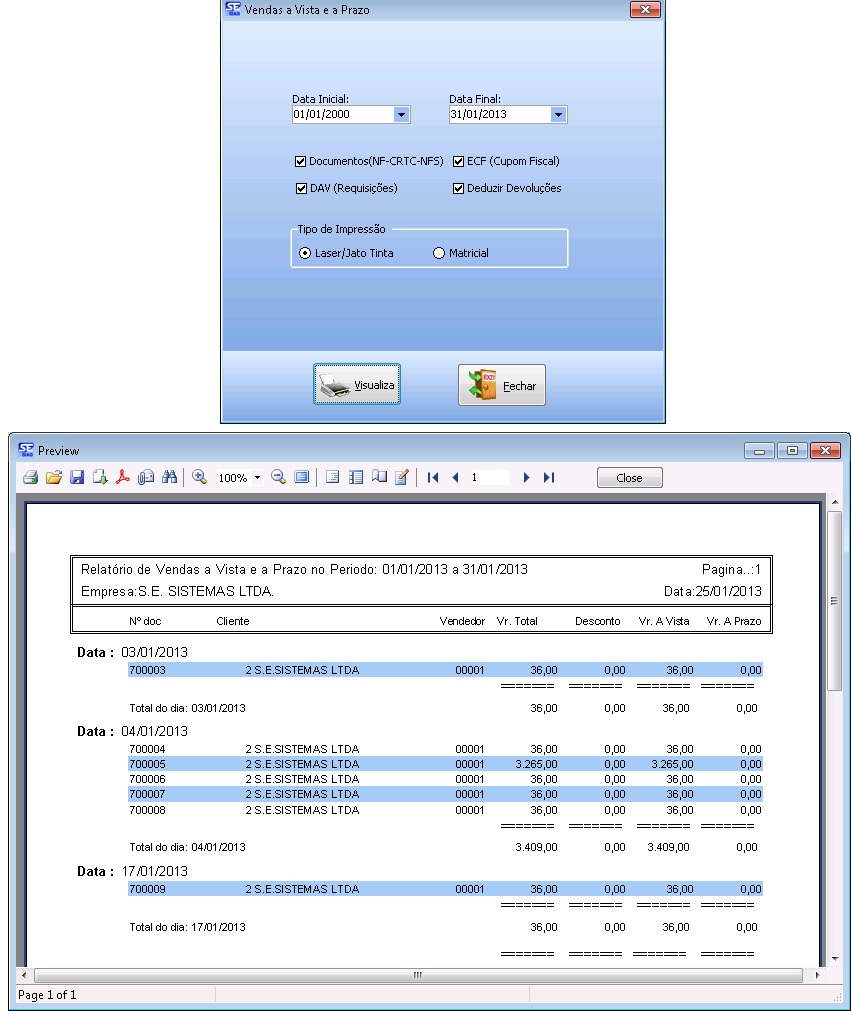
Task: Disable the Deduzir Devoluções option
Action: [x=459, y=188]
